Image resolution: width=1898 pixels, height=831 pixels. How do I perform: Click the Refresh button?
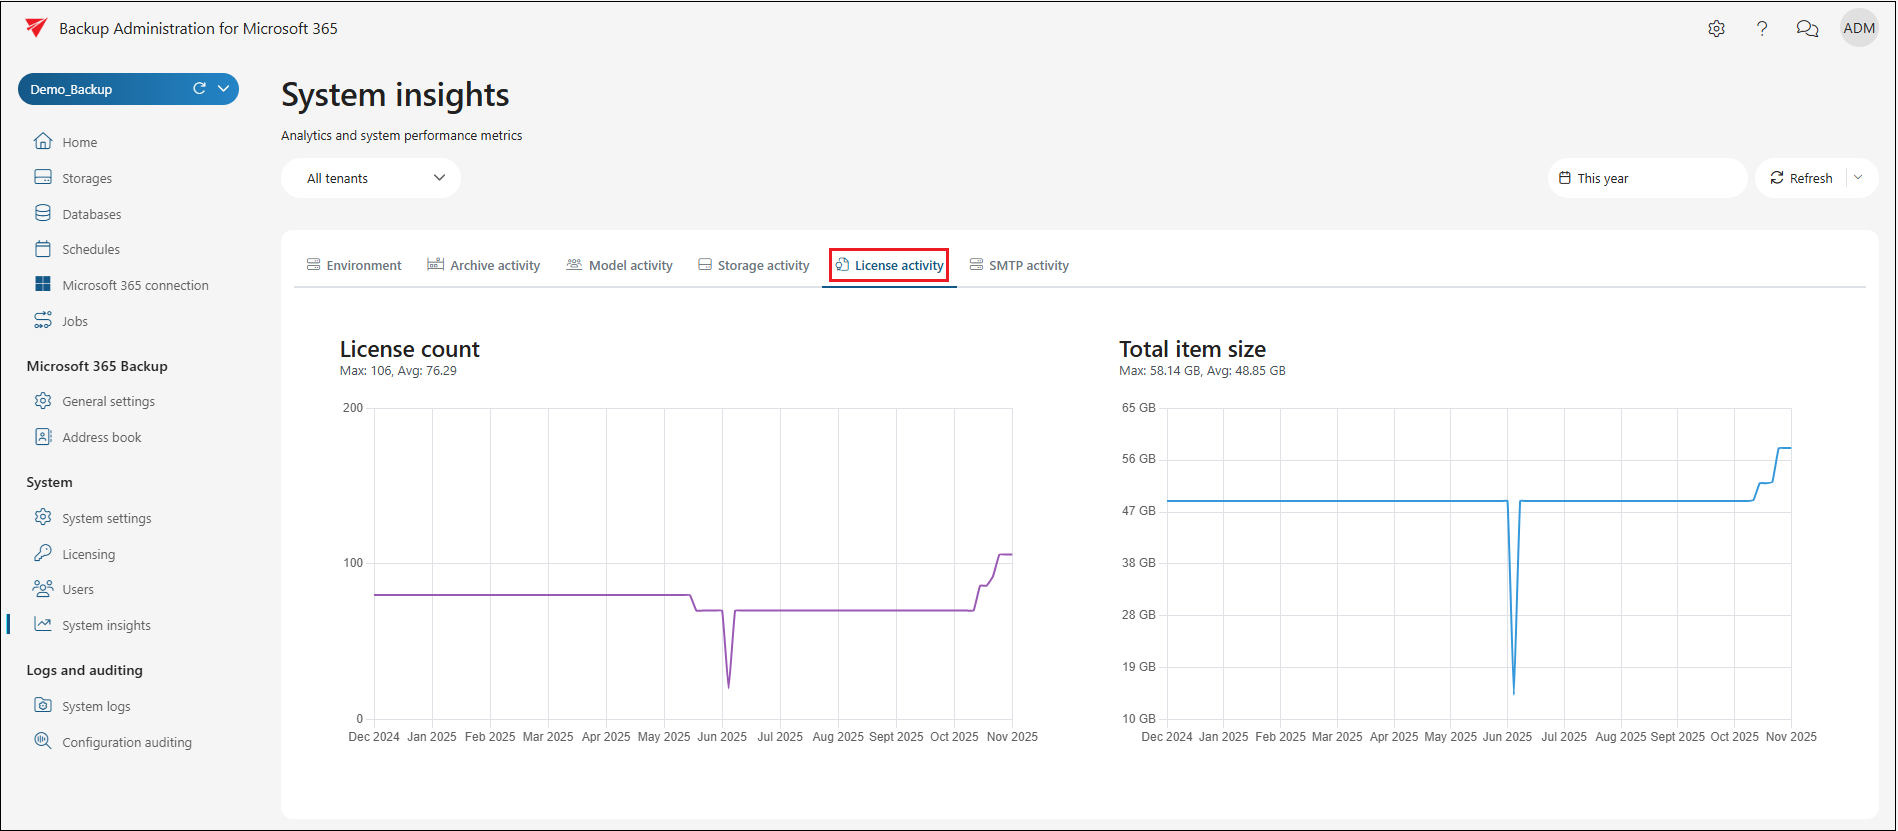pyautogui.click(x=1801, y=178)
